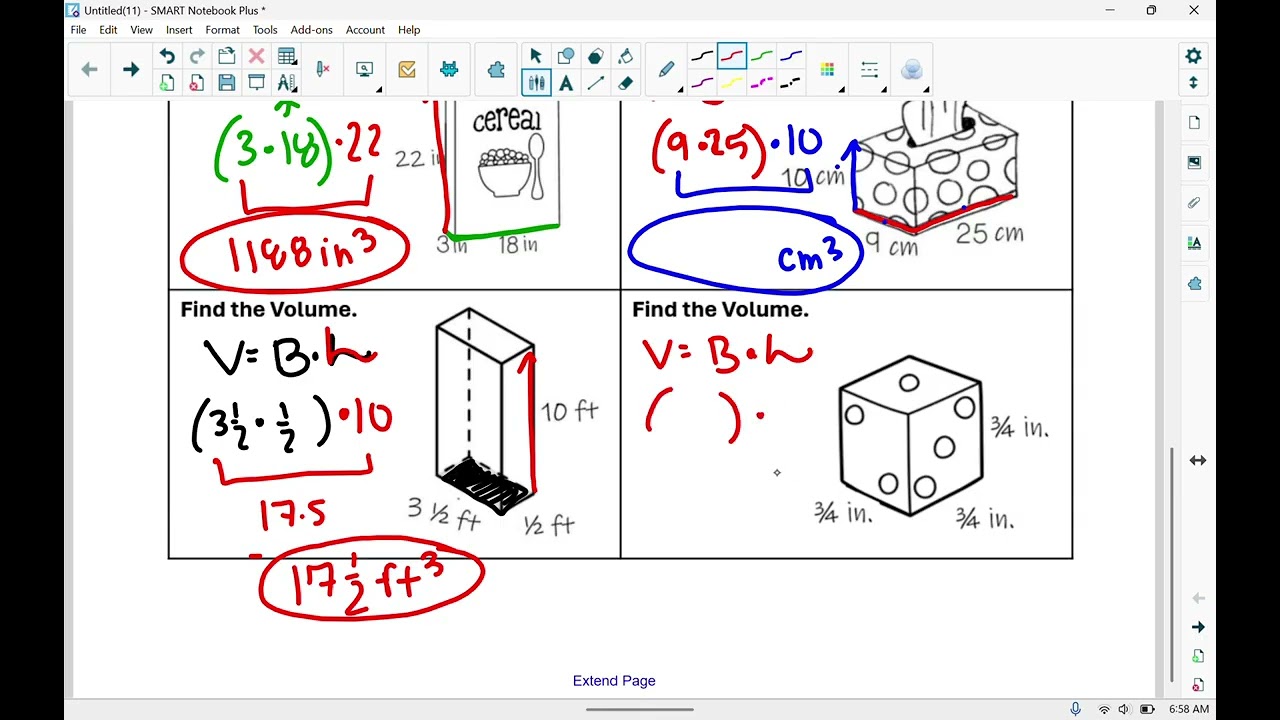Open the File menu
Image resolution: width=1280 pixels, height=720 pixels.
78,30
